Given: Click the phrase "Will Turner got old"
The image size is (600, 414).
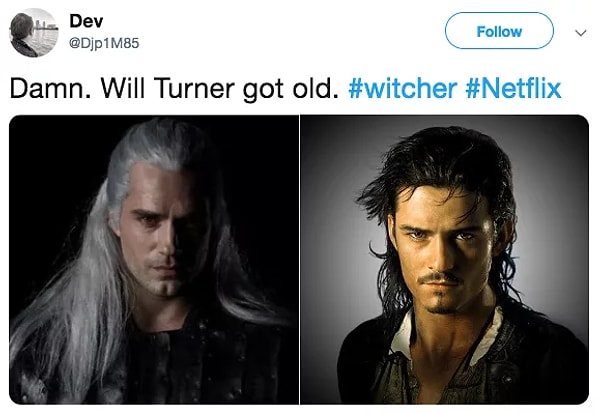Looking at the screenshot, I should coord(220,89).
